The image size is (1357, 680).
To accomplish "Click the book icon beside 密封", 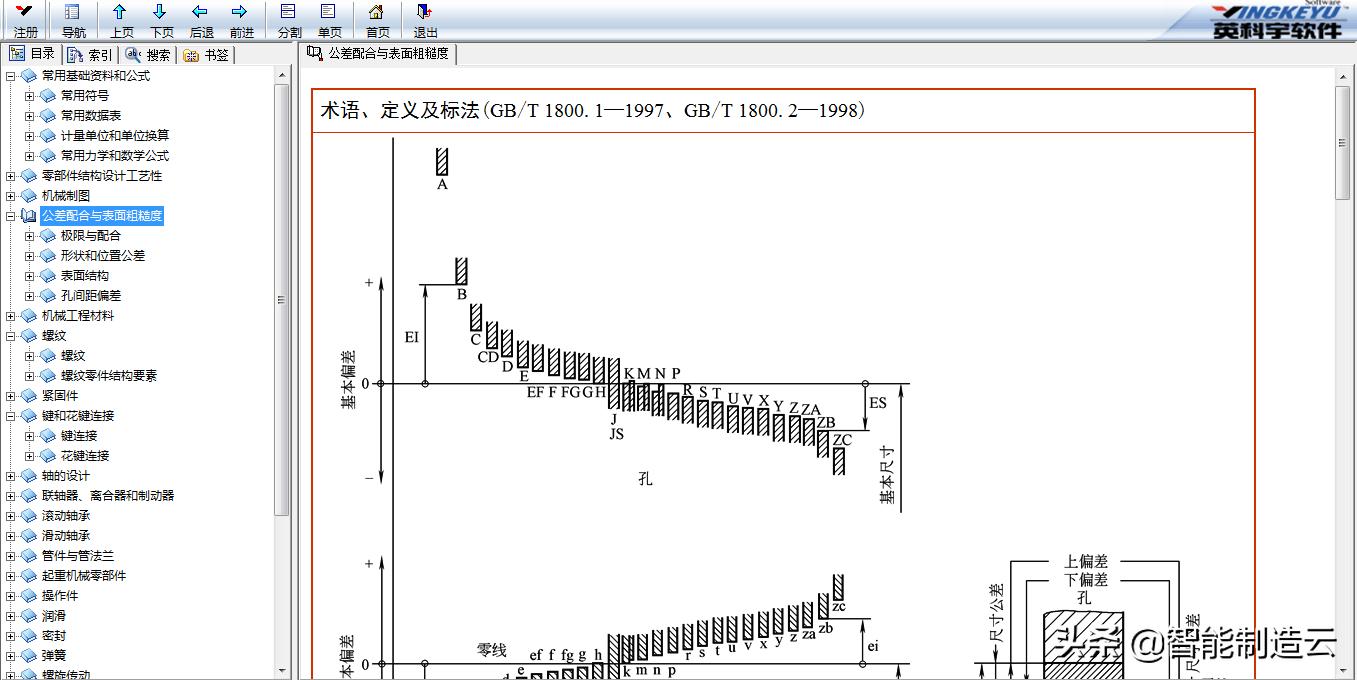I will coord(28,636).
